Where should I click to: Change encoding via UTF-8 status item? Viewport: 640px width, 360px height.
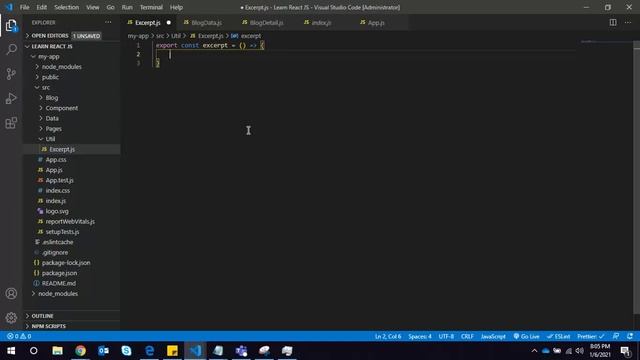pyautogui.click(x=446, y=336)
